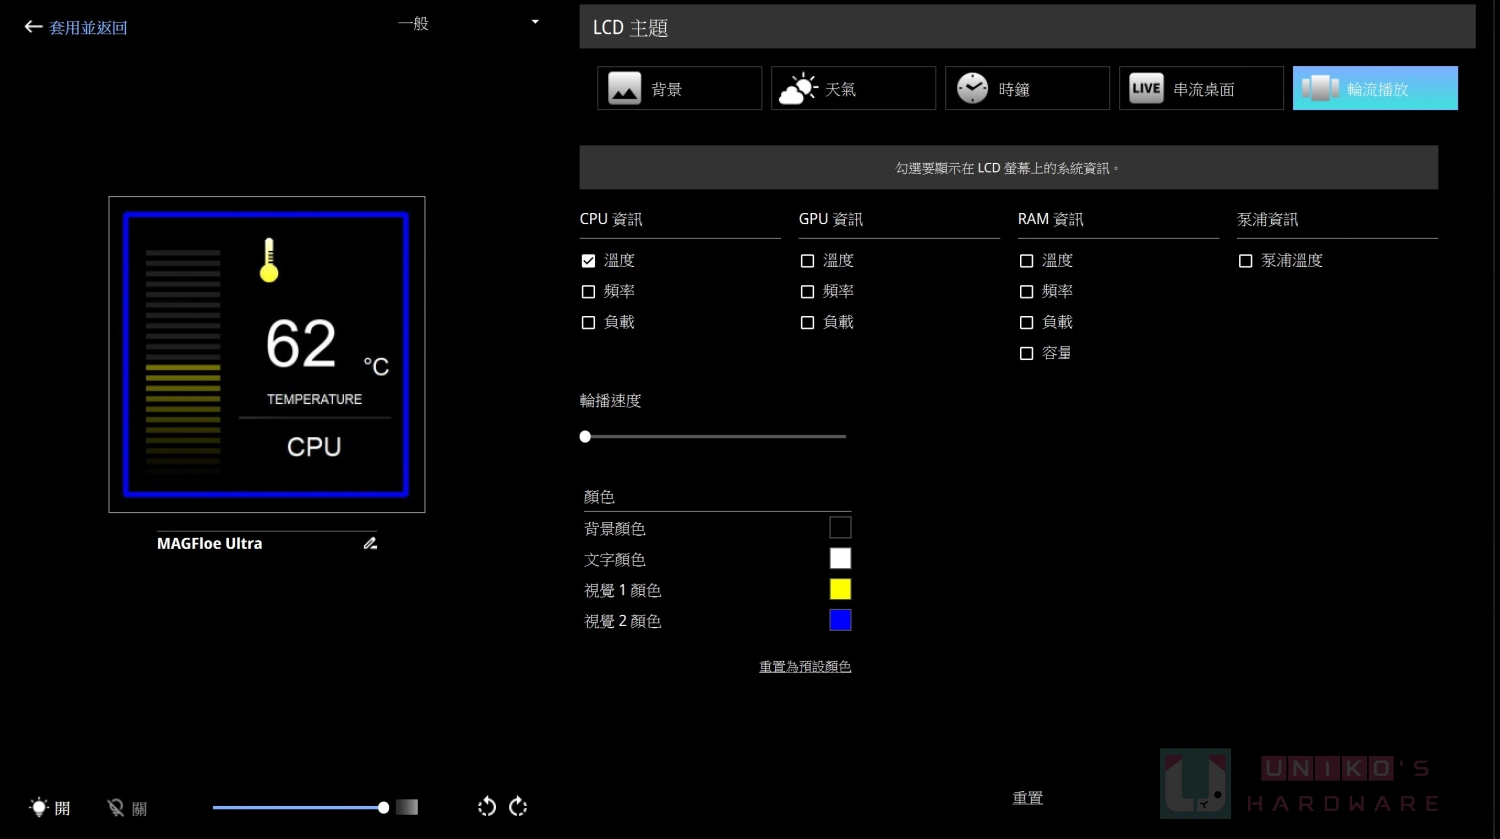Check the RAM capacity checkbox
The height and width of the screenshot is (839, 1500).
click(x=1026, y=354)
